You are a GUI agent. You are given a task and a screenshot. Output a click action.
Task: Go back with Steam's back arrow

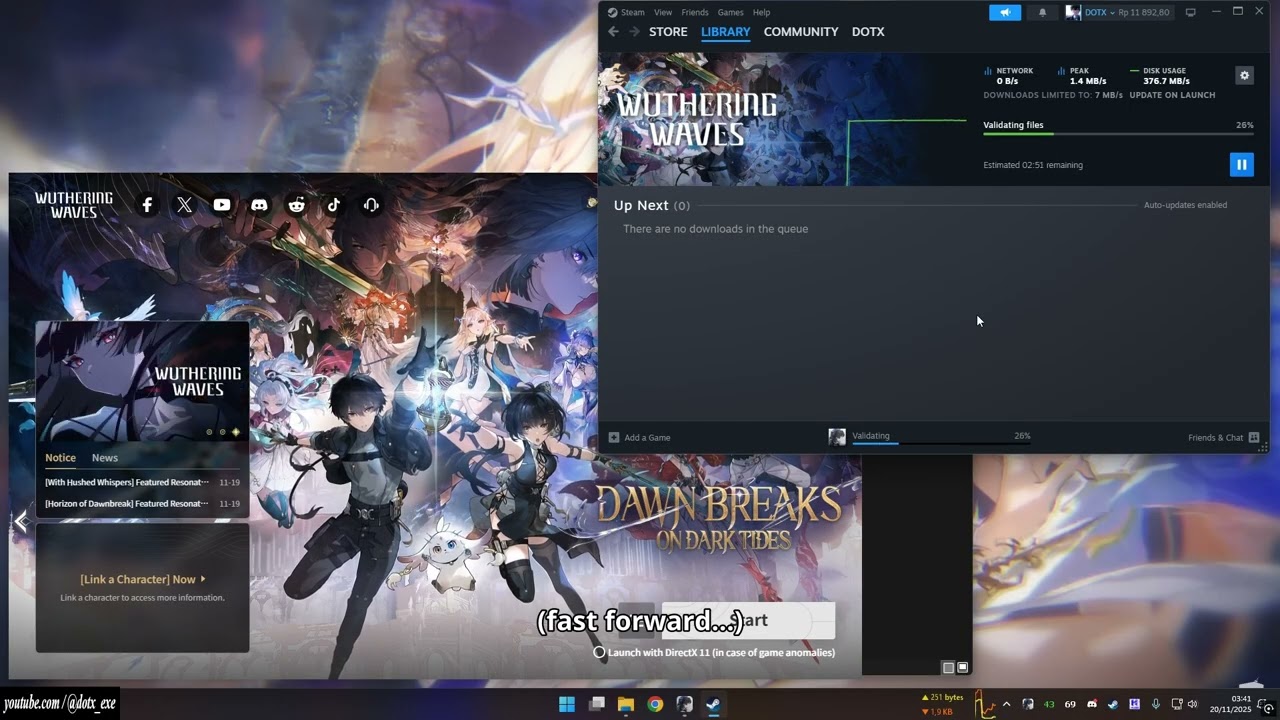[614, 32]
